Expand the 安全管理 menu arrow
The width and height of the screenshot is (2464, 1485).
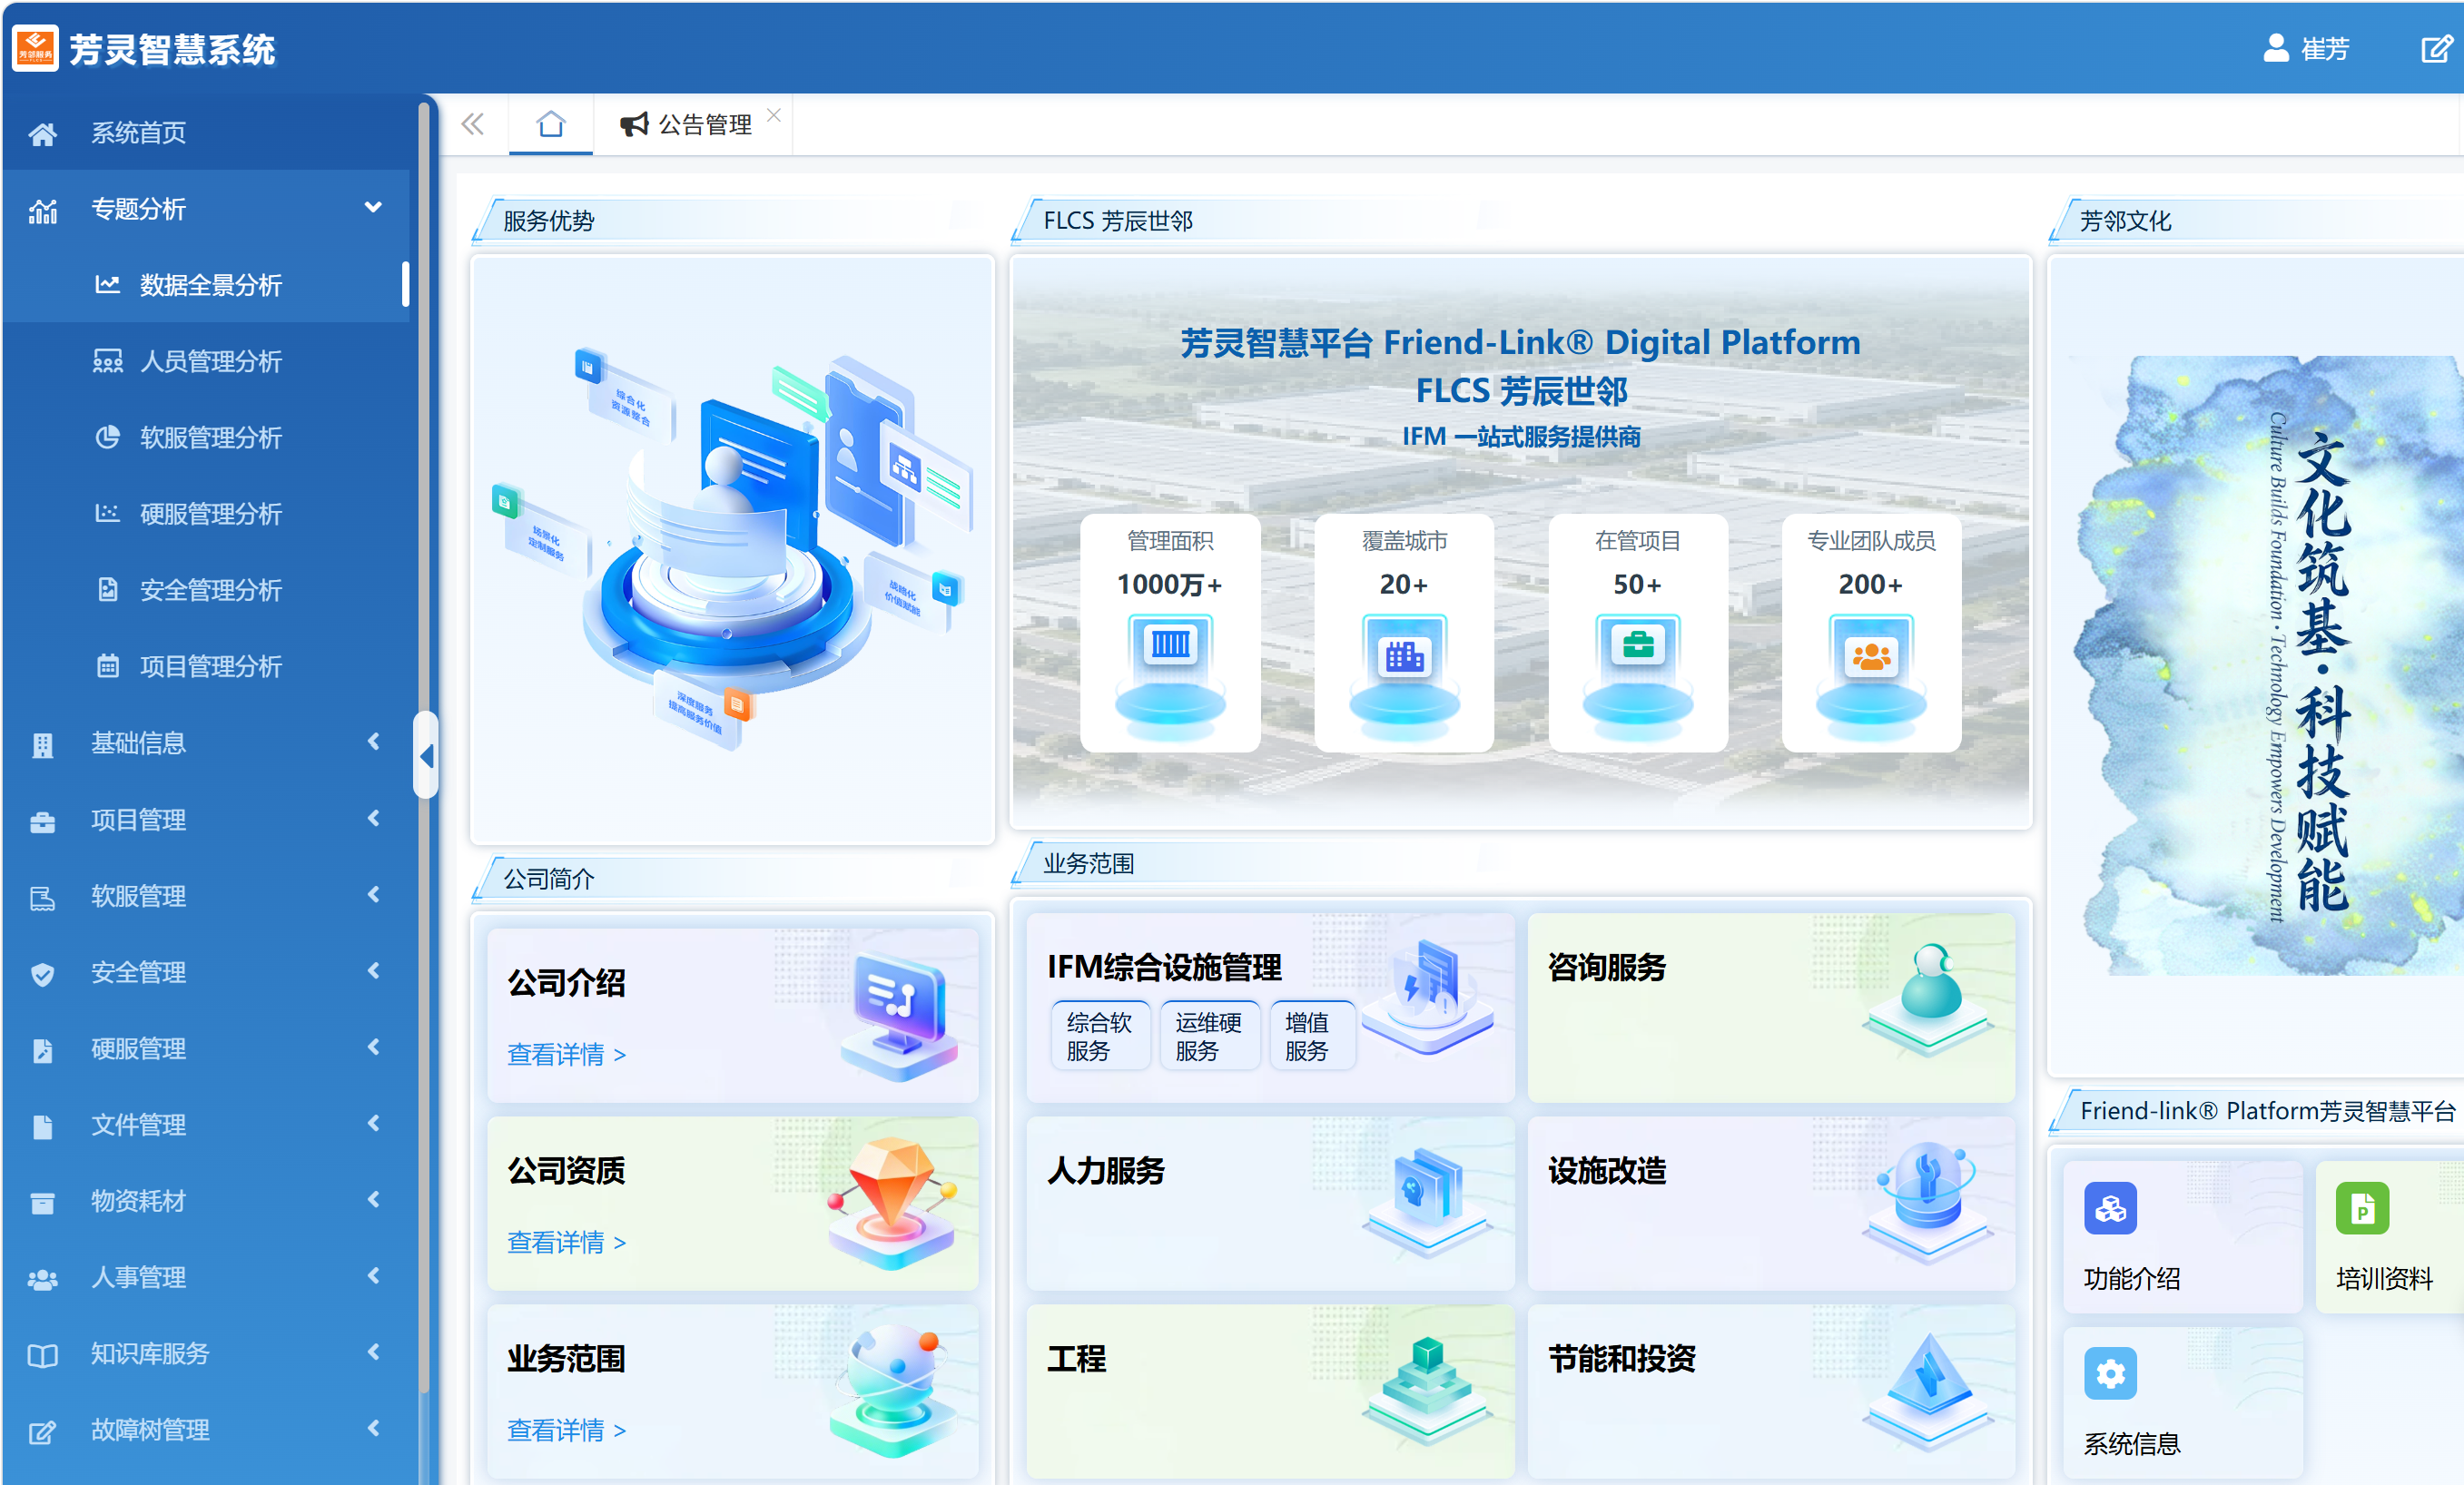pyautogui.click(x=373, y=970)
